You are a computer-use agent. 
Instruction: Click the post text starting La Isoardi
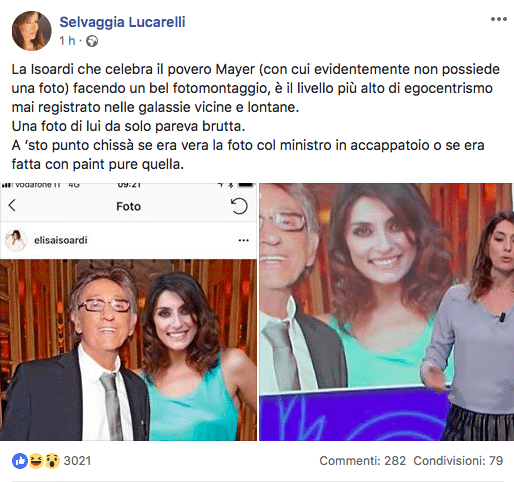[256, 117]
